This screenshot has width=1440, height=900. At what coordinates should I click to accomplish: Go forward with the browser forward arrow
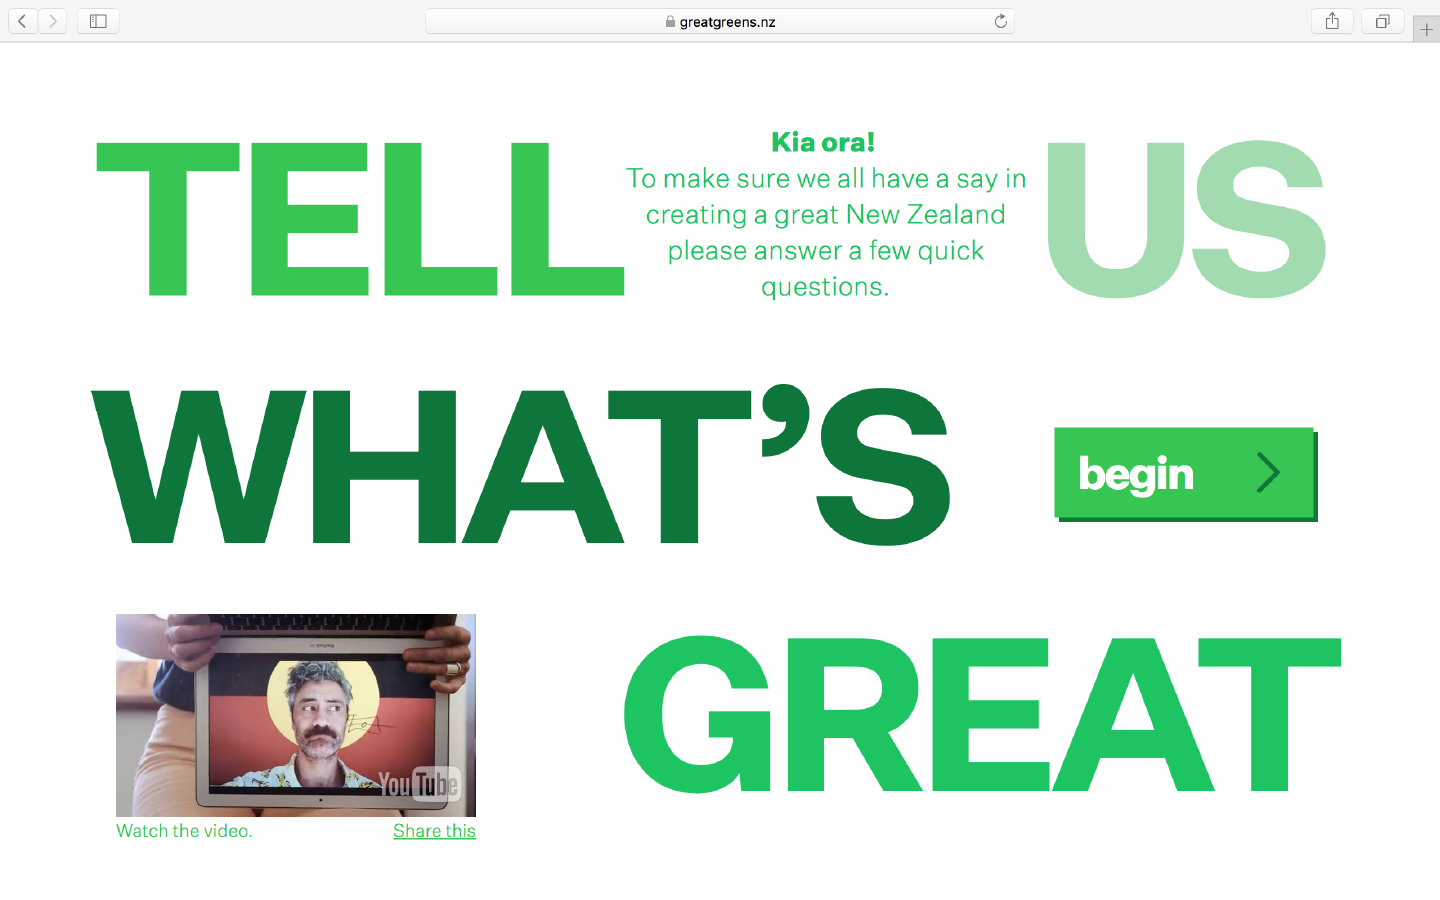(53, 21)
